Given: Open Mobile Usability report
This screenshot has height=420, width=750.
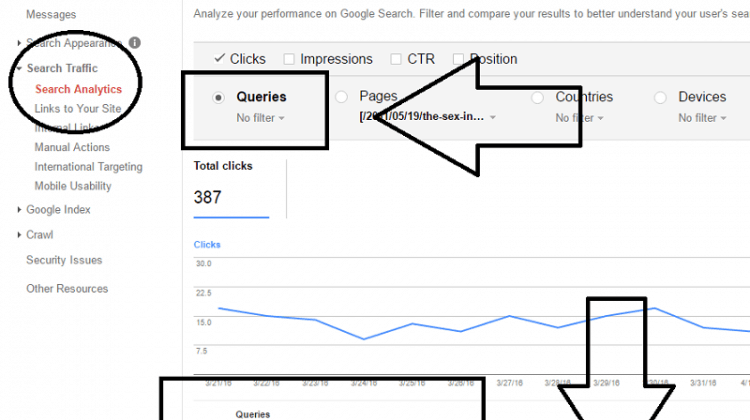Looking at the screenshot, I should pos(73,186).
